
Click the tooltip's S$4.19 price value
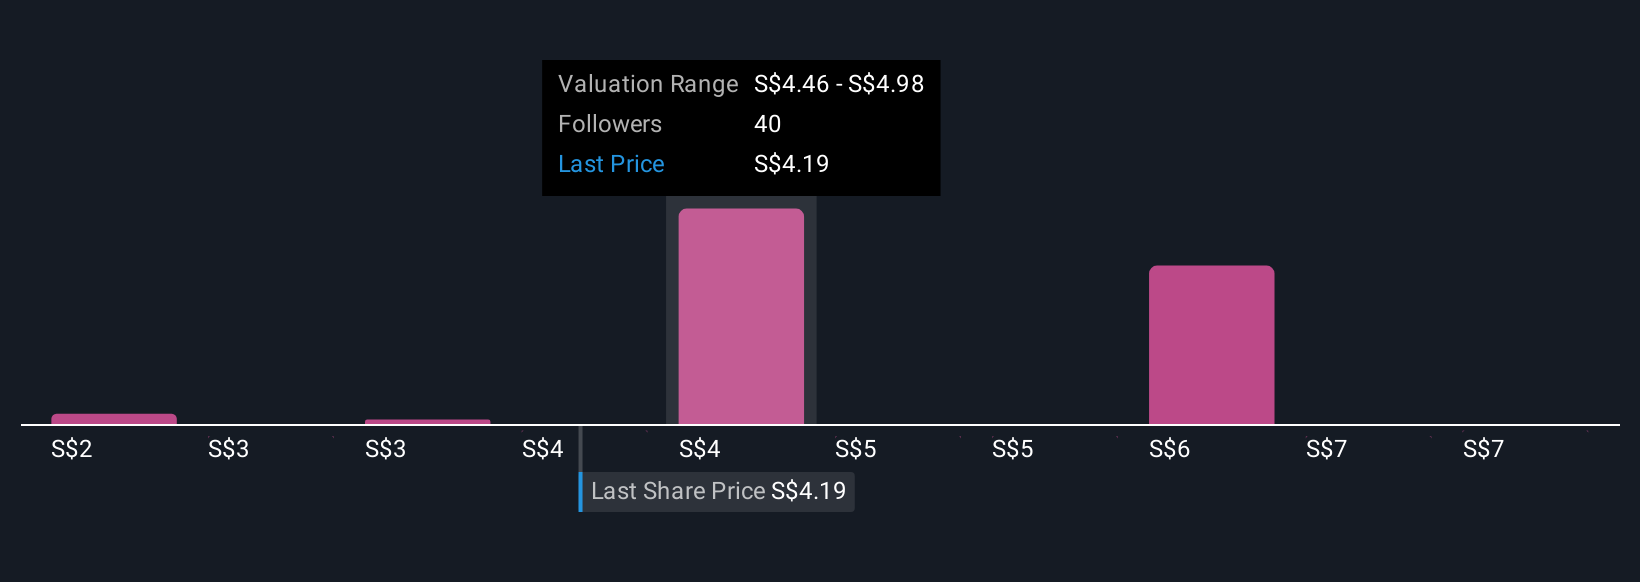(792, 164)
